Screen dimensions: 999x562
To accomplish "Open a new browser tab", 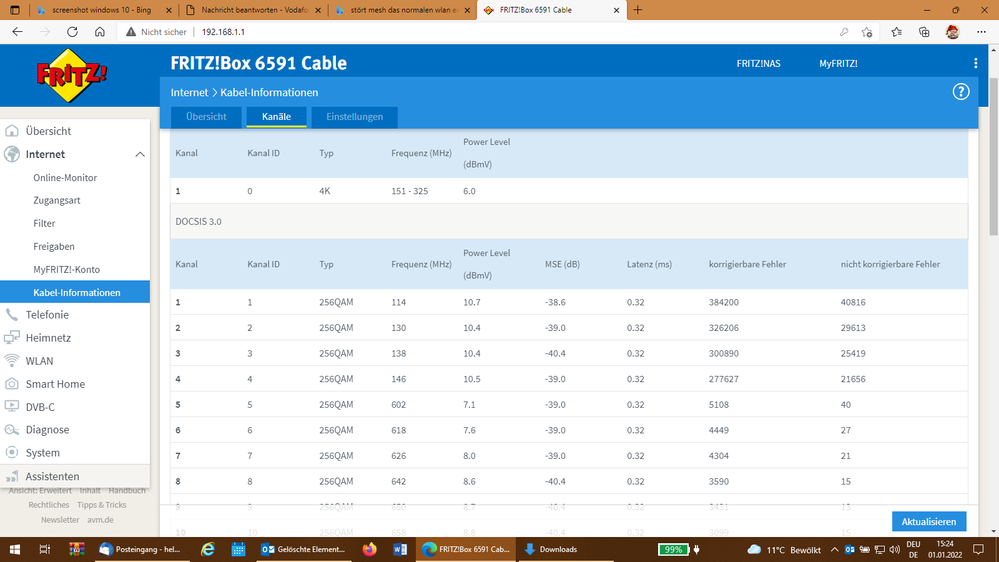I will pyautogui.click(x=638, y=10).
